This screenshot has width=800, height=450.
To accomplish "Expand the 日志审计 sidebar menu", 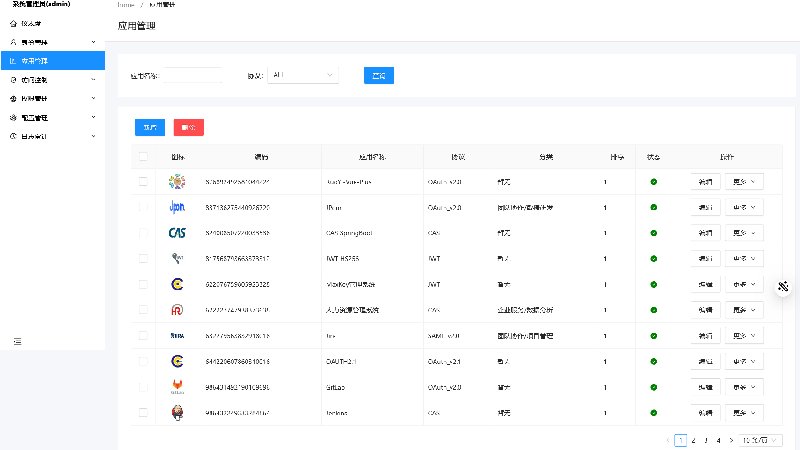I will [53, 136].
